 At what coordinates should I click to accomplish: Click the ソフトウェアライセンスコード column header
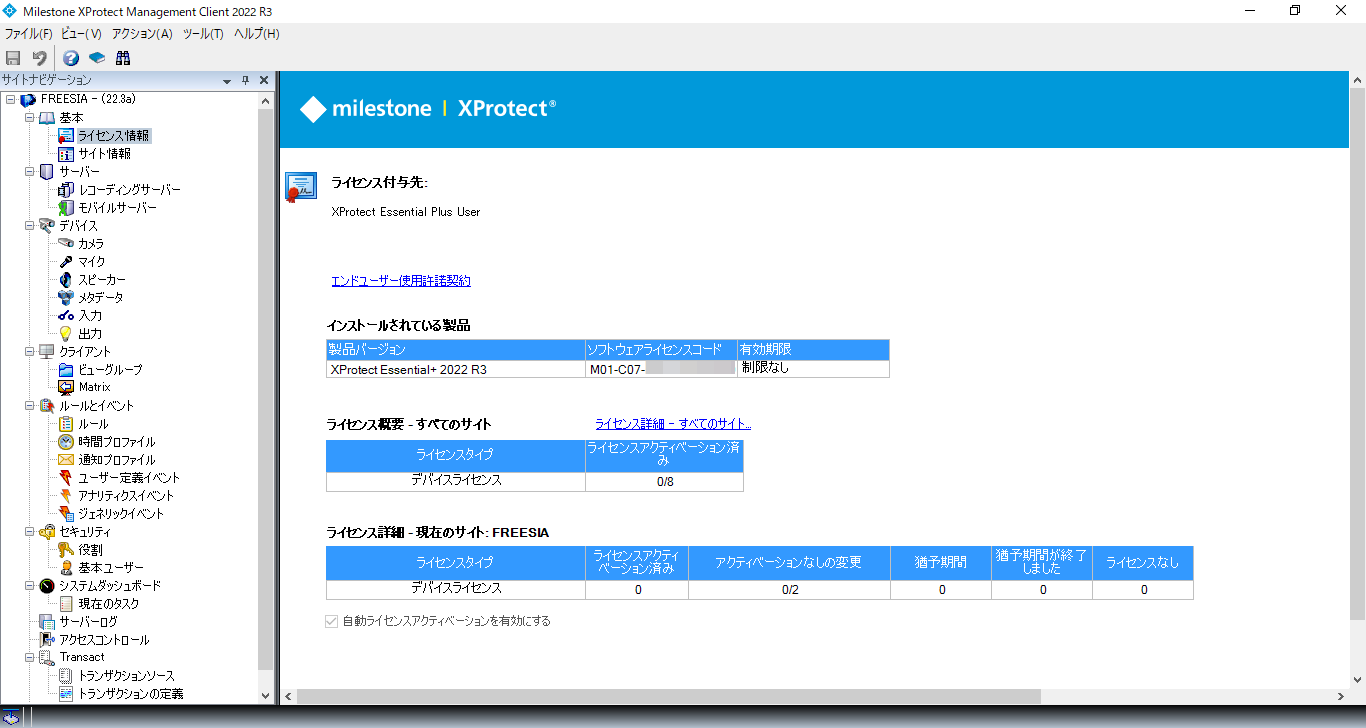coord(661,350)
